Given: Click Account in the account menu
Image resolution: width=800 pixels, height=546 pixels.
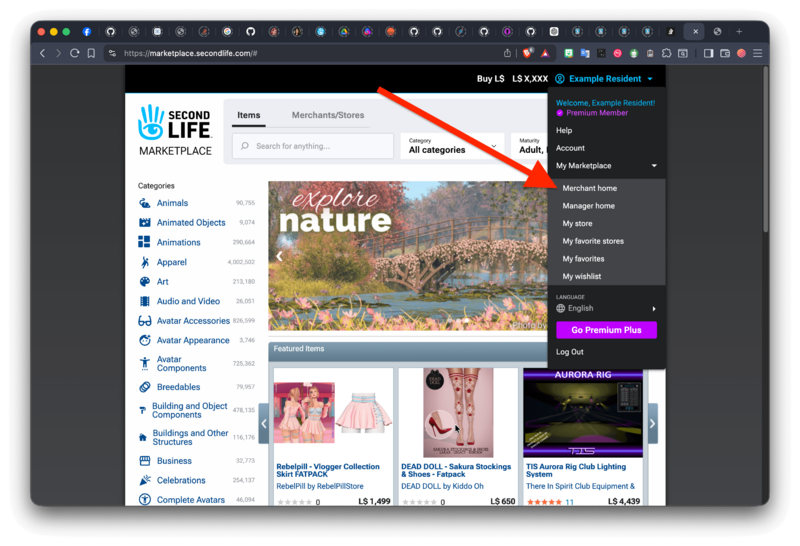Looking at the screenshot, I should [570, 148].
